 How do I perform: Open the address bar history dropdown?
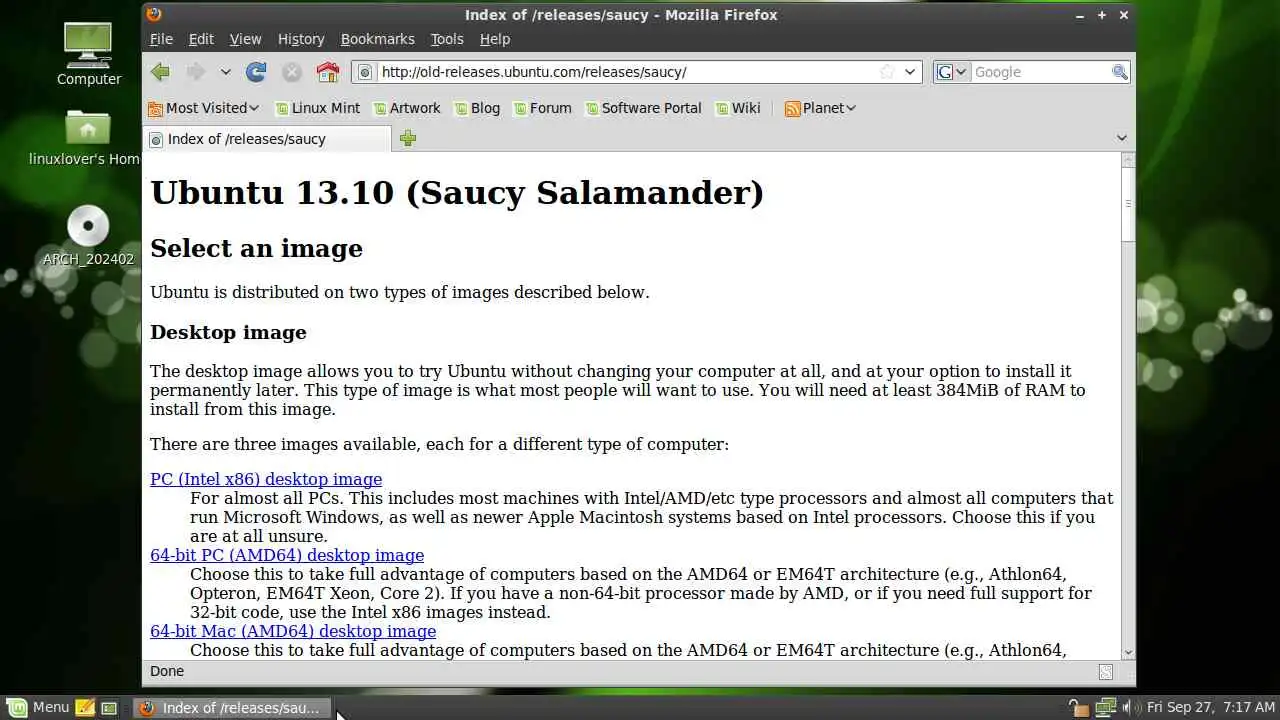[910, 72]
